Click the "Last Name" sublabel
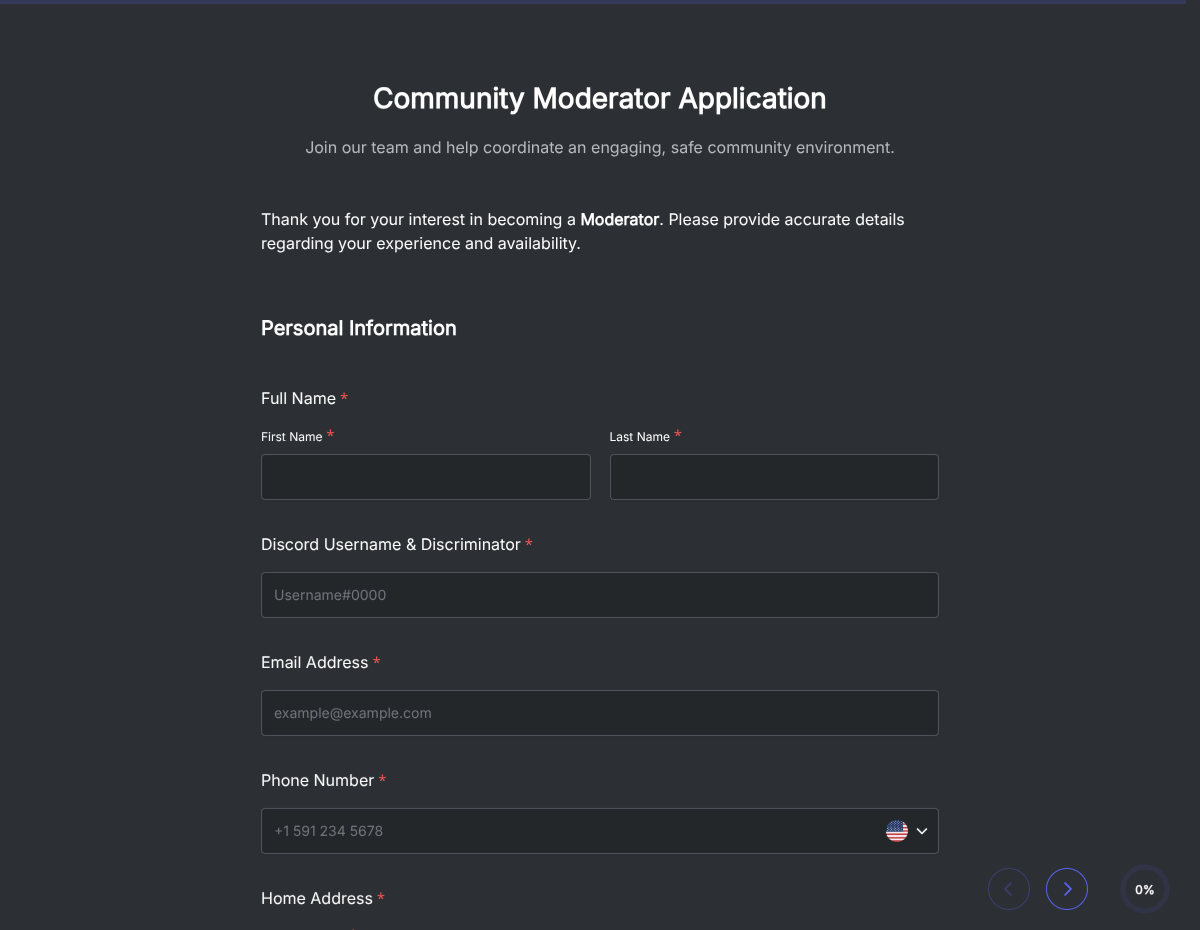1200x930 pixels. coord(640,437)
